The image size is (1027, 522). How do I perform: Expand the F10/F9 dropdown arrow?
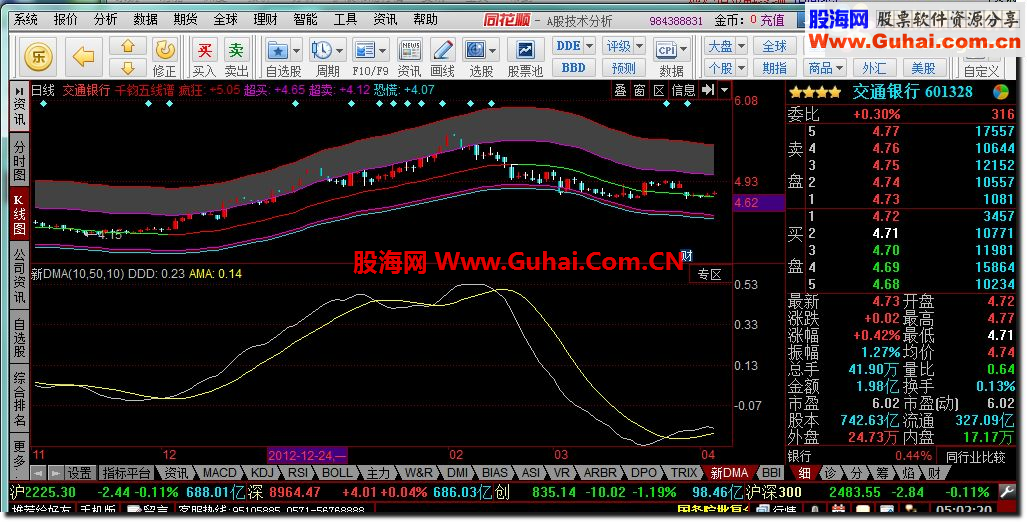tap(383, 50)
